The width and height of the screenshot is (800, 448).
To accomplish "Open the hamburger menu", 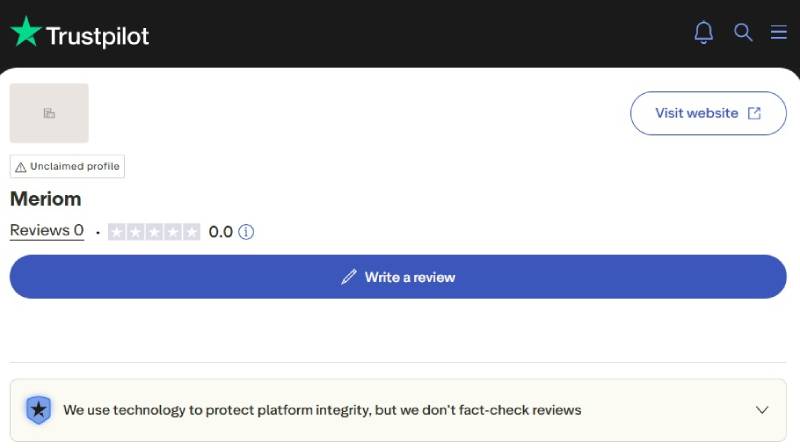I will point(779,32).
